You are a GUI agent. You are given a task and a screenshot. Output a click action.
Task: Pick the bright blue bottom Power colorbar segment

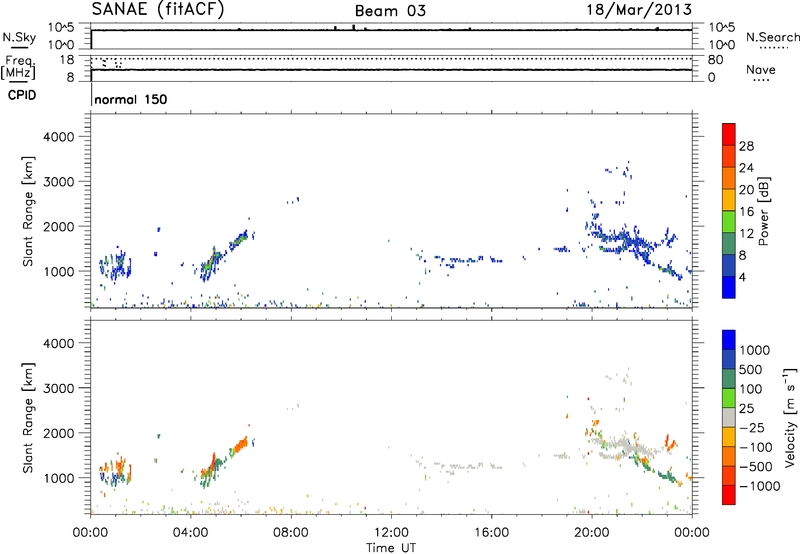pos(729,287)
